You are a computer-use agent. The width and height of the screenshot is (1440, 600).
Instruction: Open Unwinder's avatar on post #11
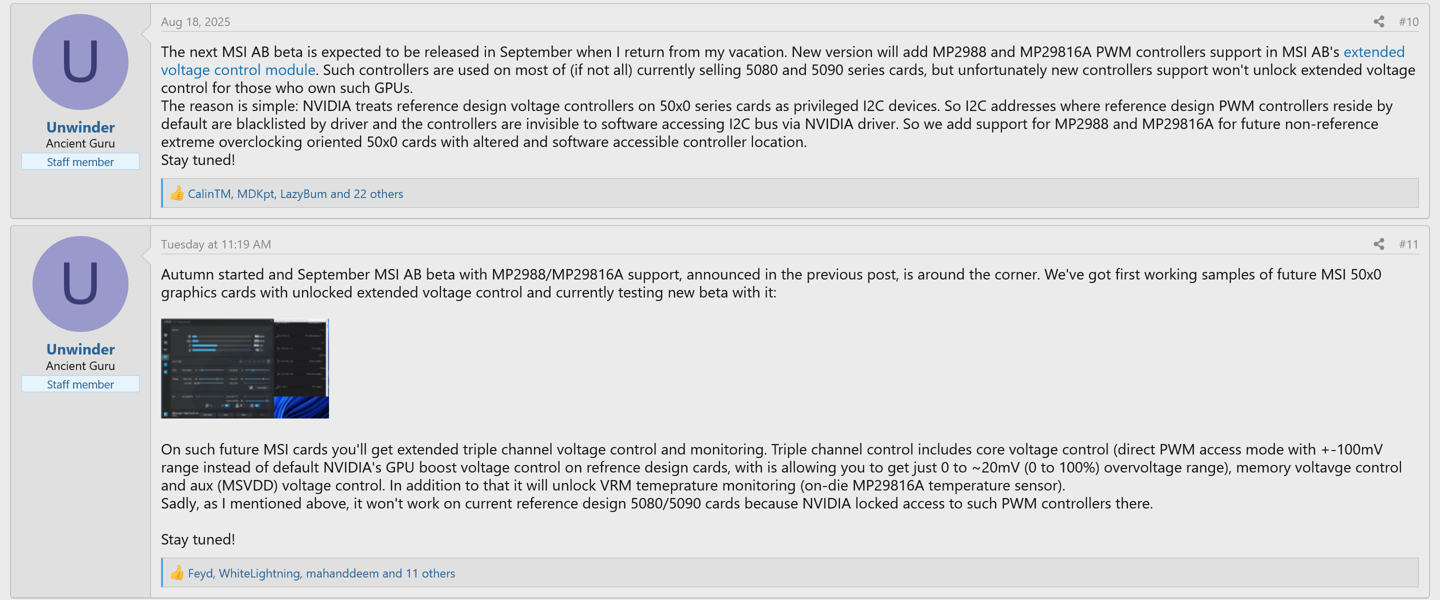pos(80,284)
